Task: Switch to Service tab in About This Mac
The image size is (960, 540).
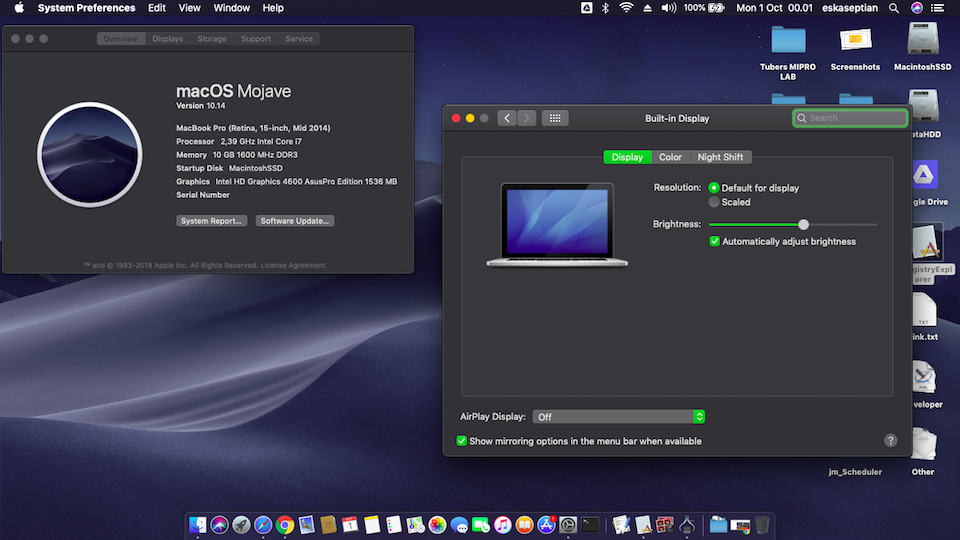Action: pyautogui.click(x=299, y=39)
